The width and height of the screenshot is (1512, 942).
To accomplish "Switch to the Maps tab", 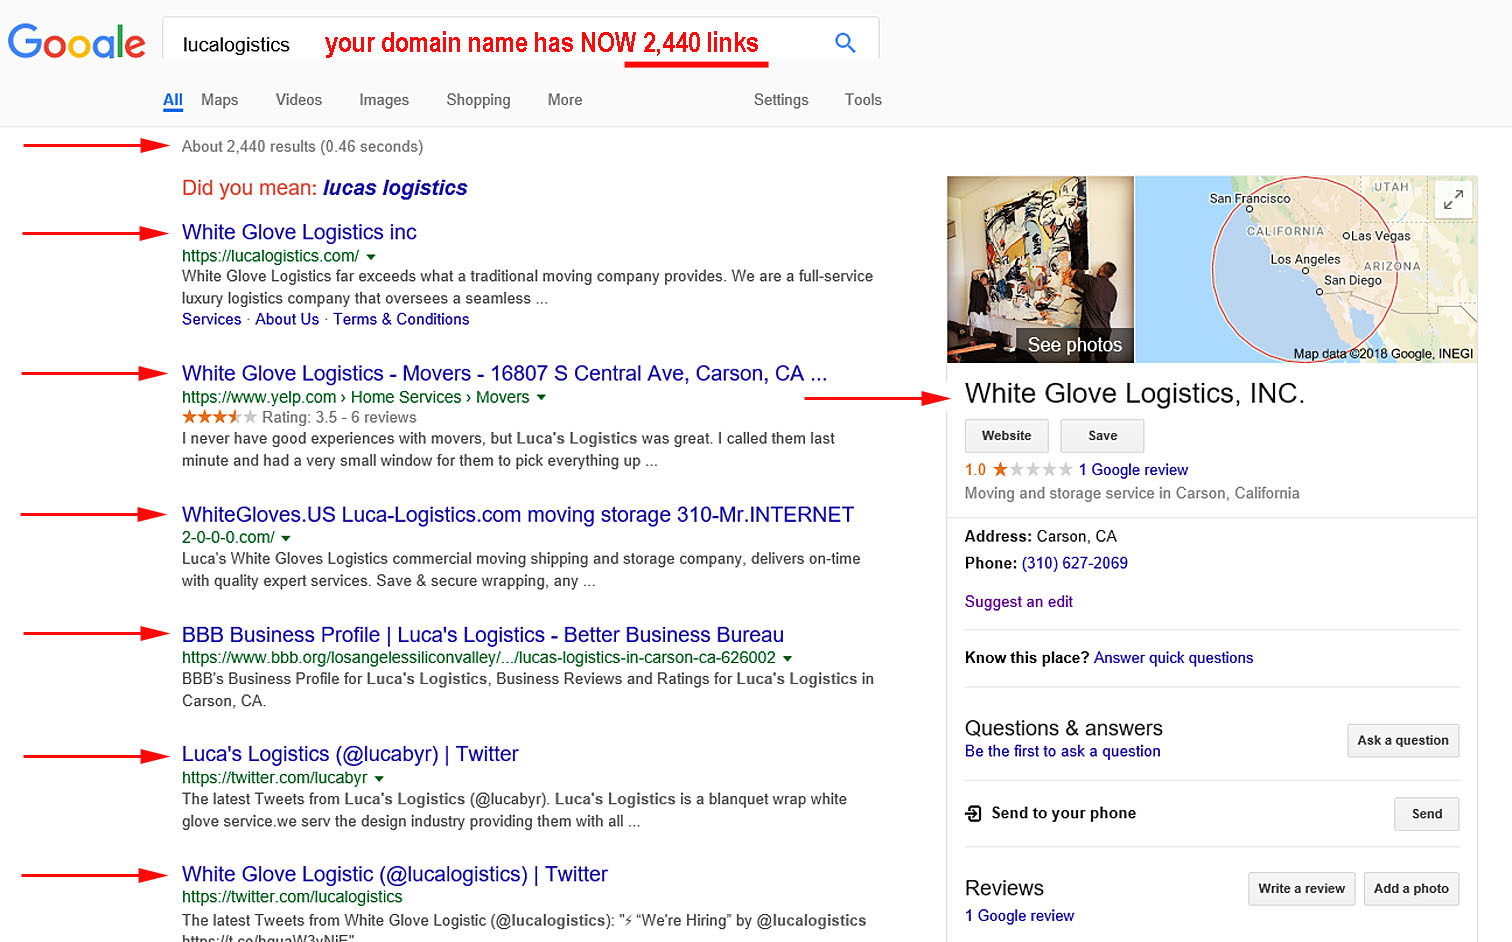I will click(x=219, y=100).
